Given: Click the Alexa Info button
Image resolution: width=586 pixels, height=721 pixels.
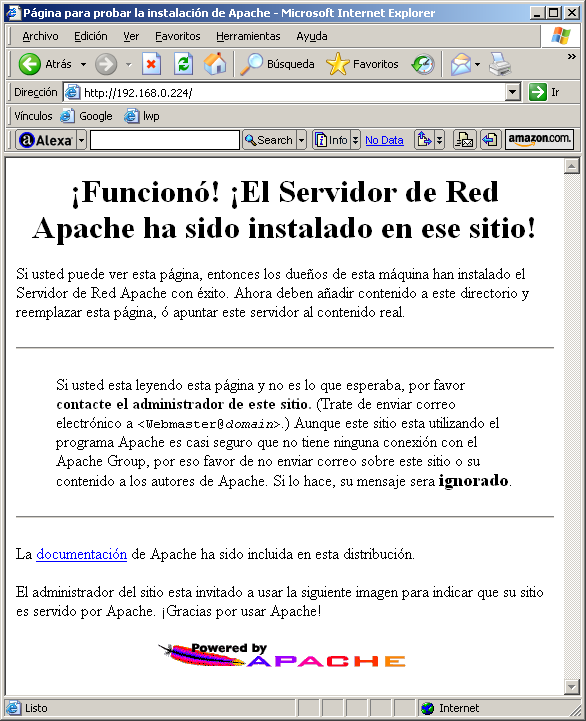Looking at the screenshot, I should pos(331,140).
